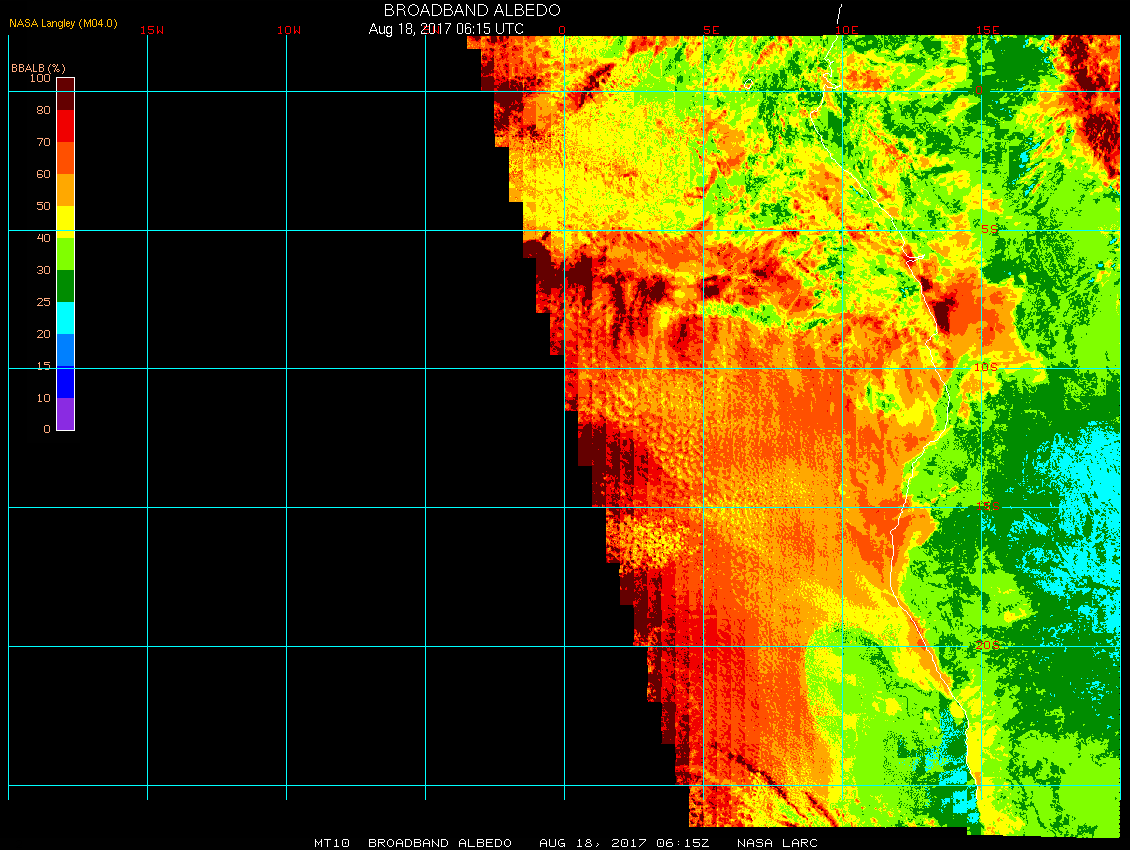Image resolution: width=1130 pixels, height=850 pixels.
Task: Click the NASA Langley (M04.0) label
Action: [63, 22]
